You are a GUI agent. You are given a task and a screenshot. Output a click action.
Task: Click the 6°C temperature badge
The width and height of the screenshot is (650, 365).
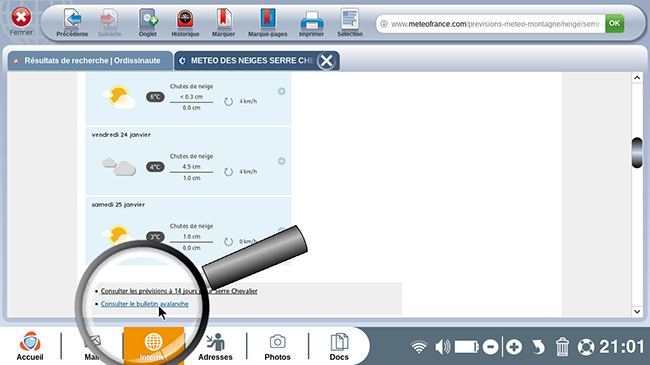(x=155, y=97)
